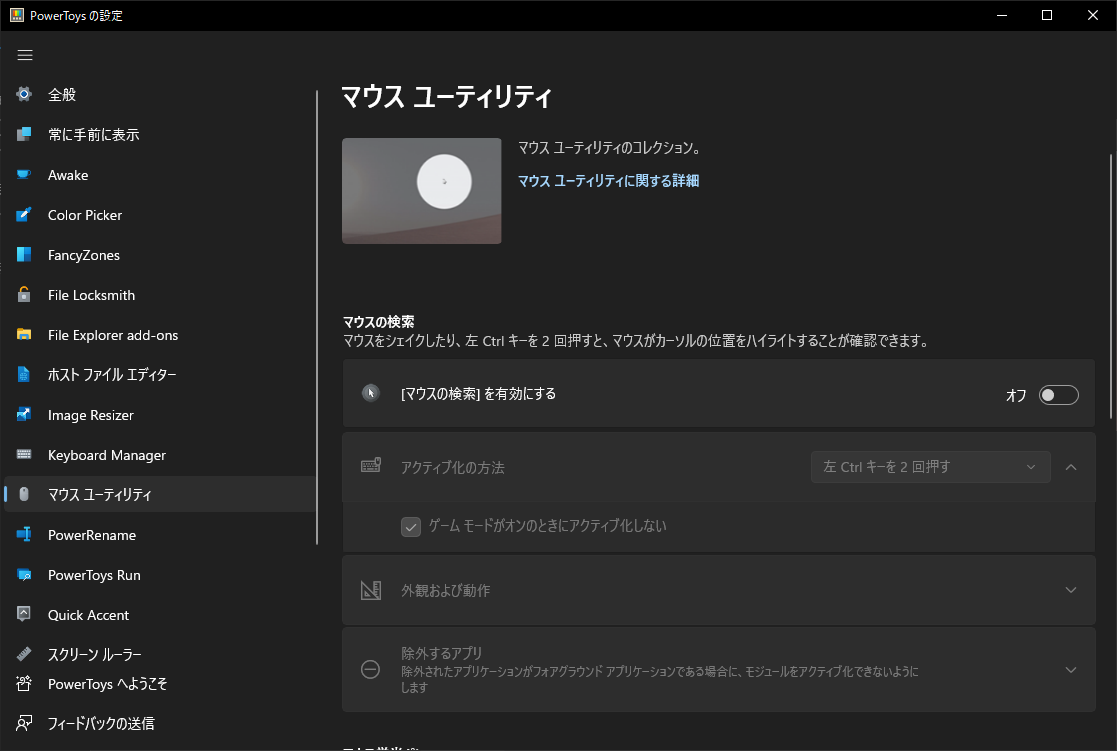Minimize the PowerToys settings window
Viewport: 1117px width, 751px height.
point(1002,15)
